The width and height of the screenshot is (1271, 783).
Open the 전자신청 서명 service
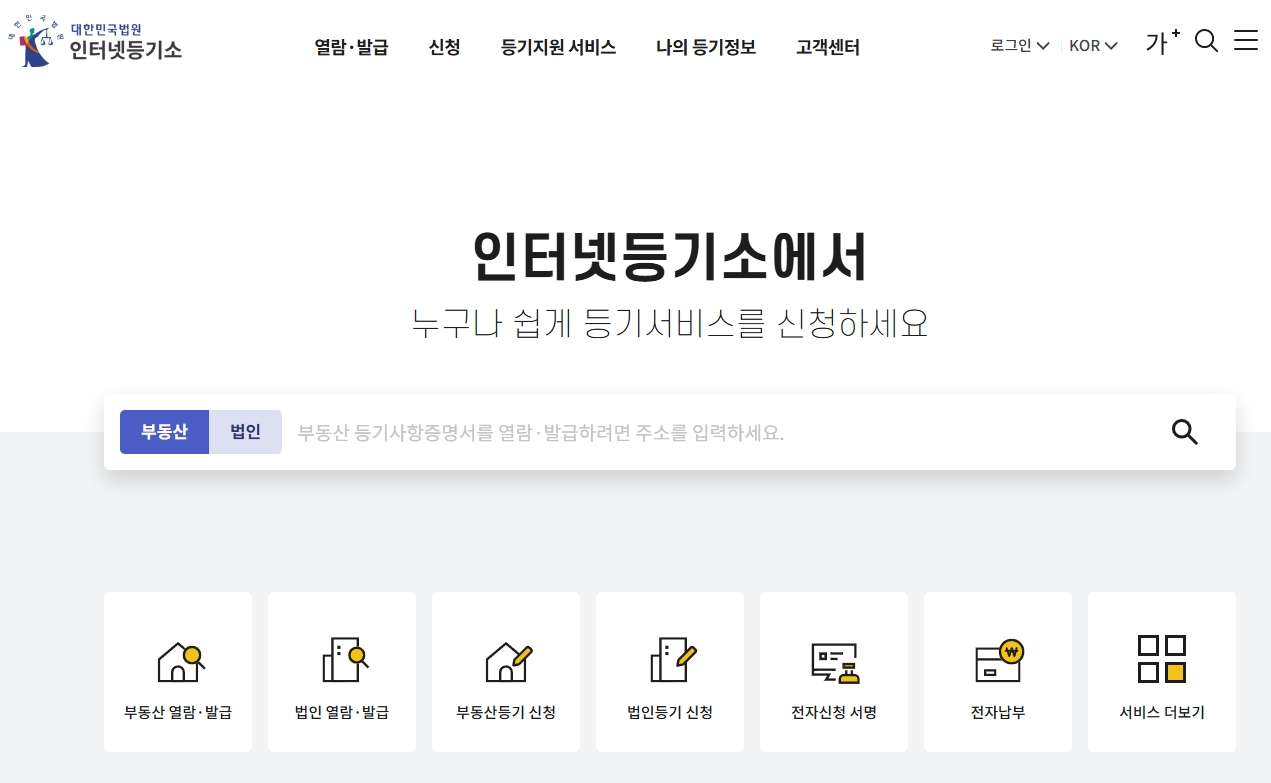tap(833, 671)
